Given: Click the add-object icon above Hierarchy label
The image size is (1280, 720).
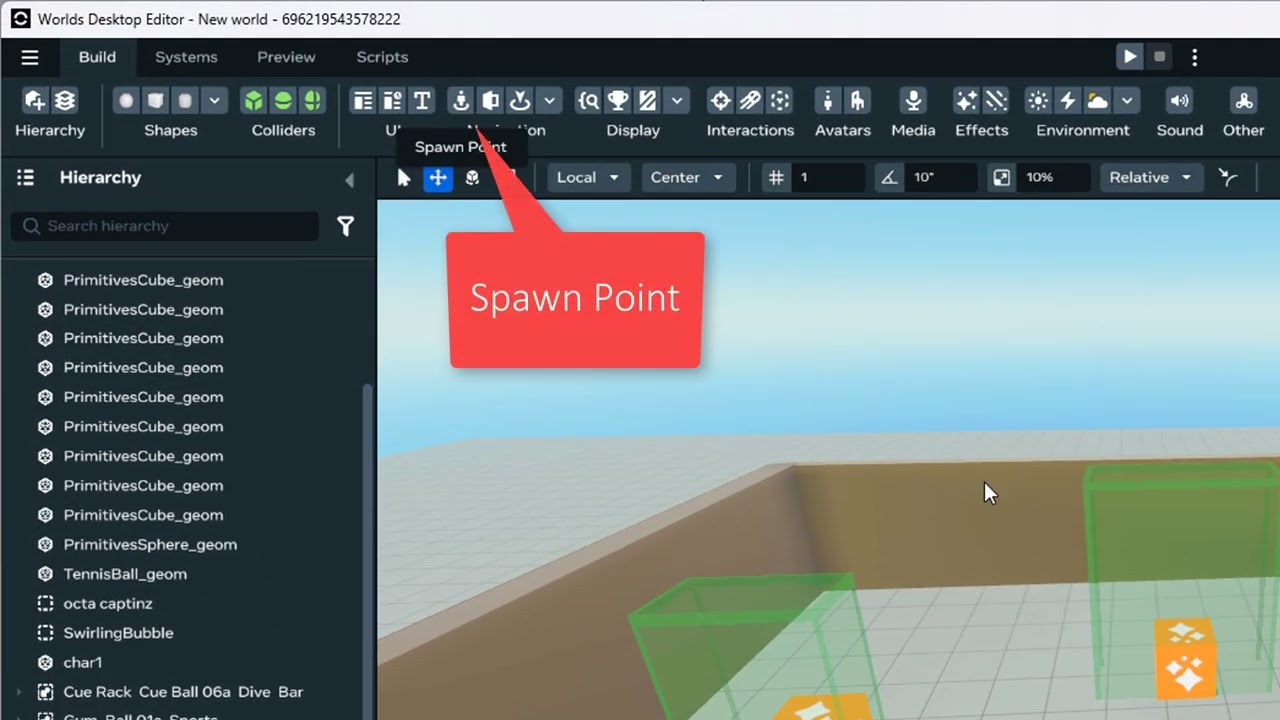Looking at the screenshot, I should (35, 101).
